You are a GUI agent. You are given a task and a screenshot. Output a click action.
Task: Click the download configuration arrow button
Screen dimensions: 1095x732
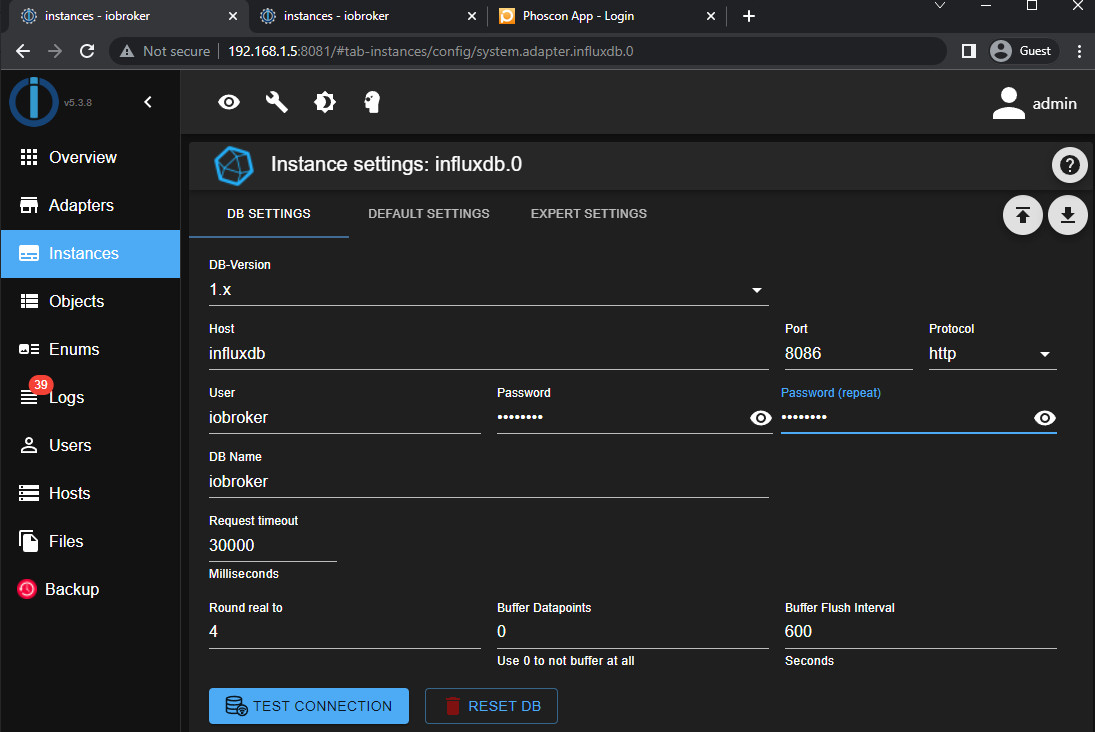pos(1068,215)
